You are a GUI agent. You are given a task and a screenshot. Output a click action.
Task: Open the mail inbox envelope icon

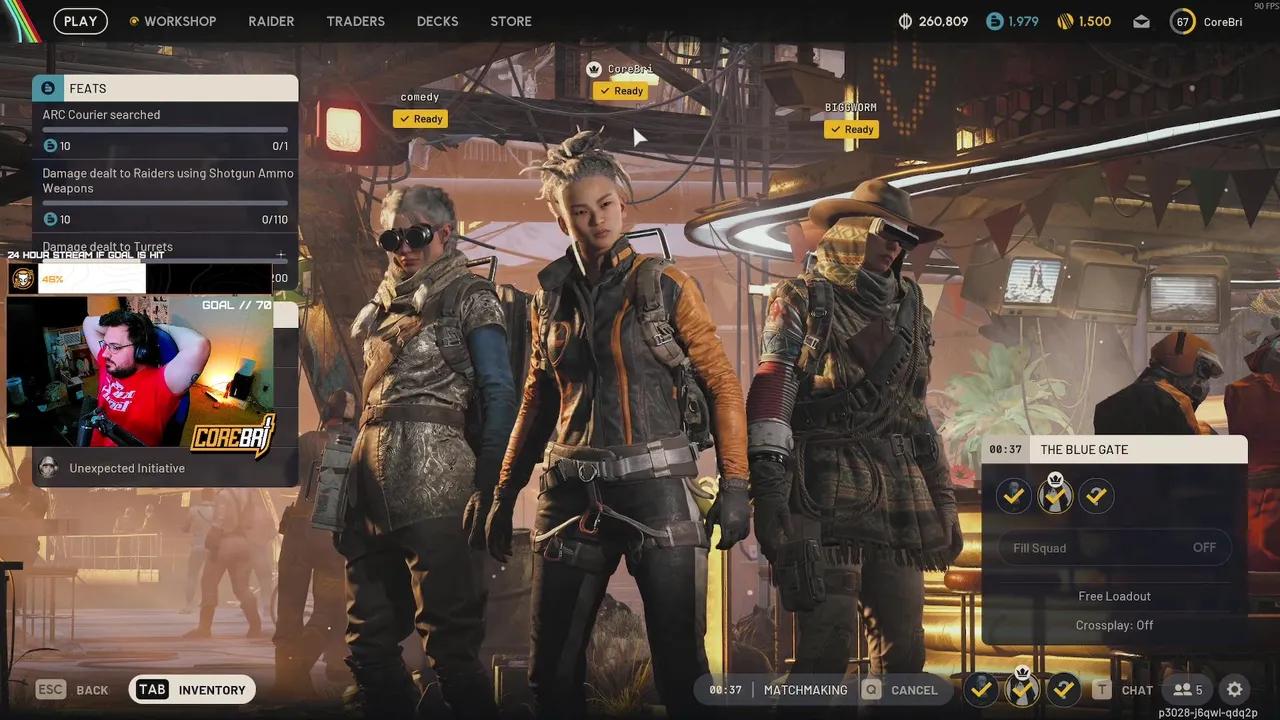click(1141, 21)
